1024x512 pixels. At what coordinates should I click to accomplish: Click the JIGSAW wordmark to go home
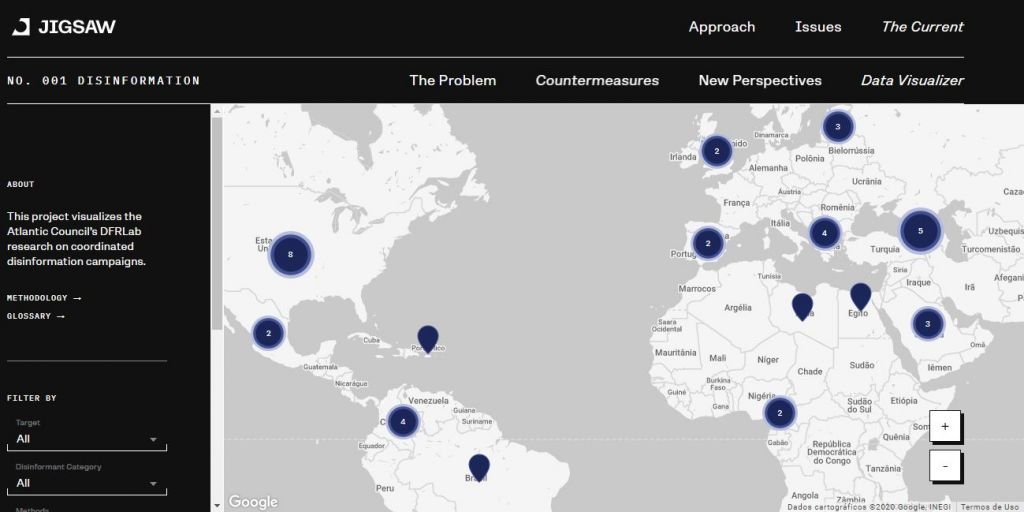(76, 27)
